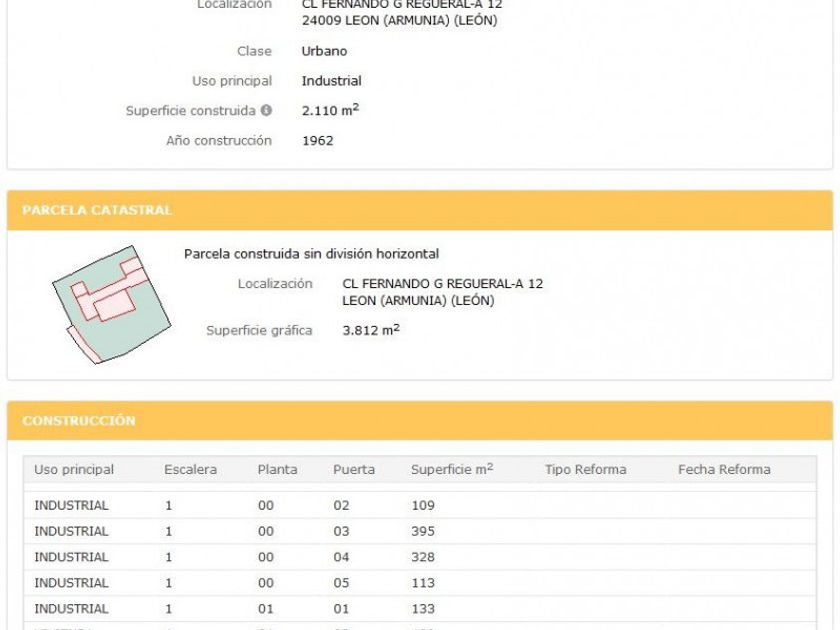Click the Uso principal column header
840x630 pixels.
pos(74,470)
